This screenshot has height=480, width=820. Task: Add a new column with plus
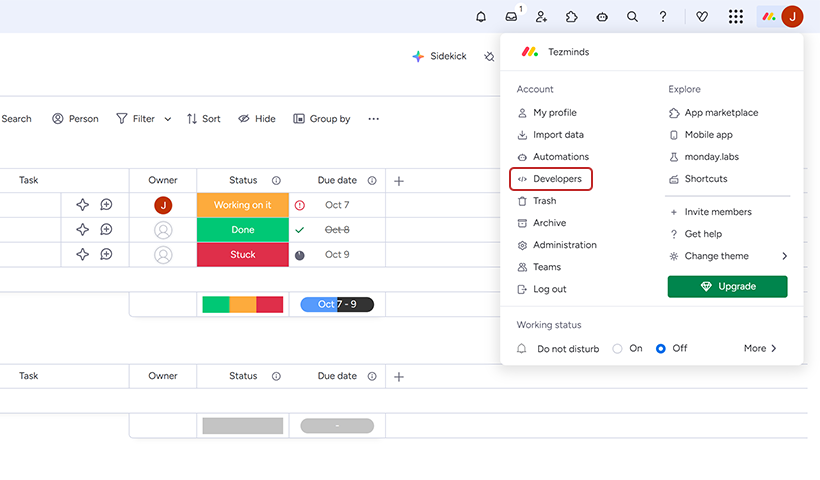pos(399,181)
